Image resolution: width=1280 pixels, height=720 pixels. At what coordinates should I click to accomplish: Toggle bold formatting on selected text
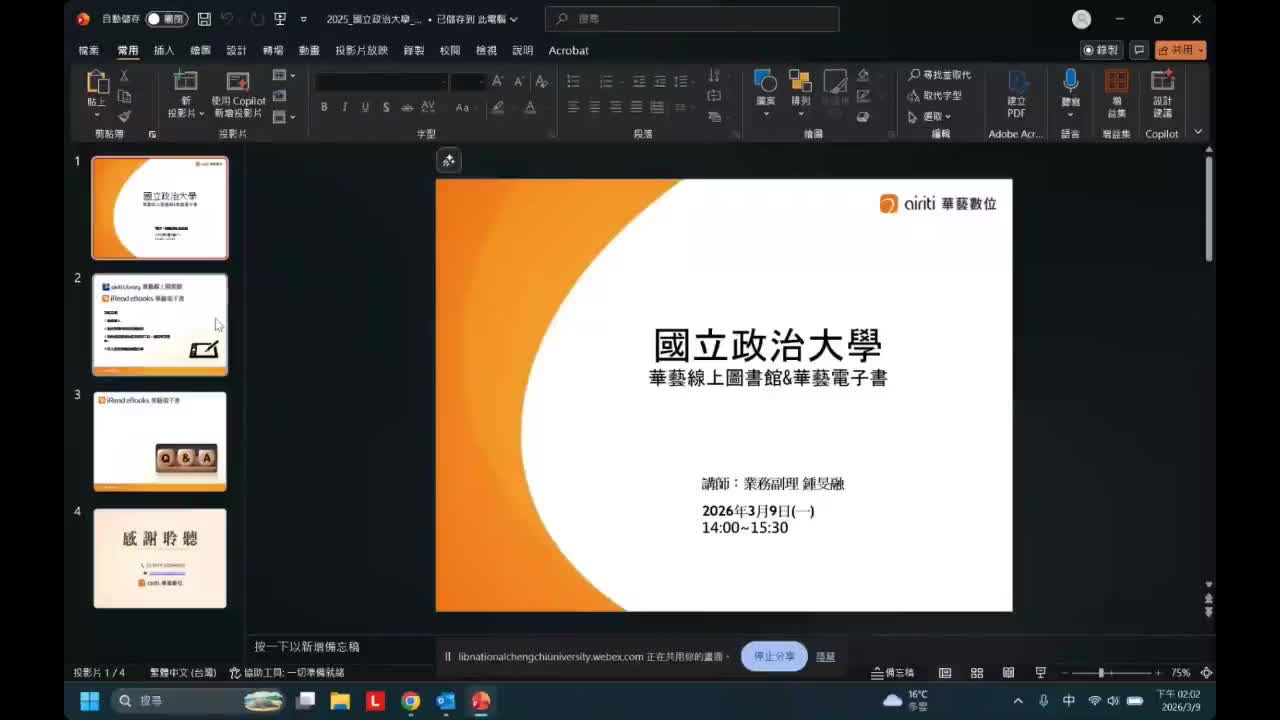[323, 106]
